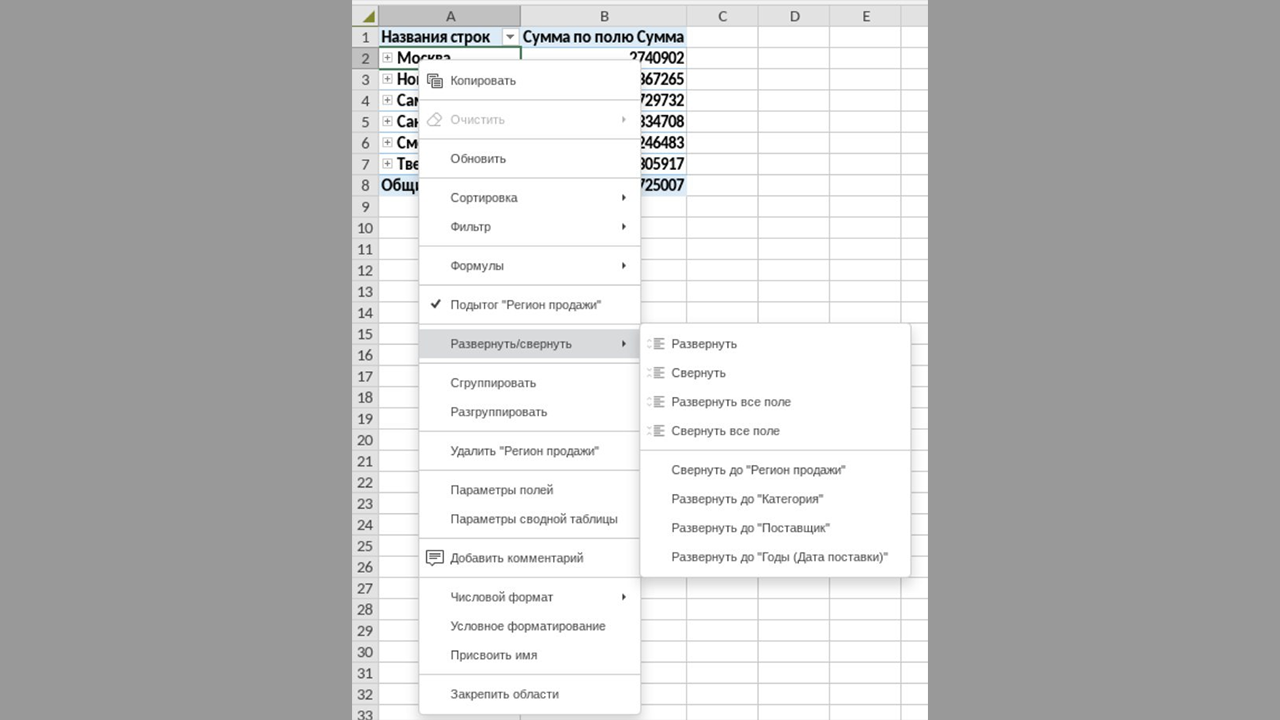
Task: Expand the row 5 pivot group
Action: pos(388,121)
